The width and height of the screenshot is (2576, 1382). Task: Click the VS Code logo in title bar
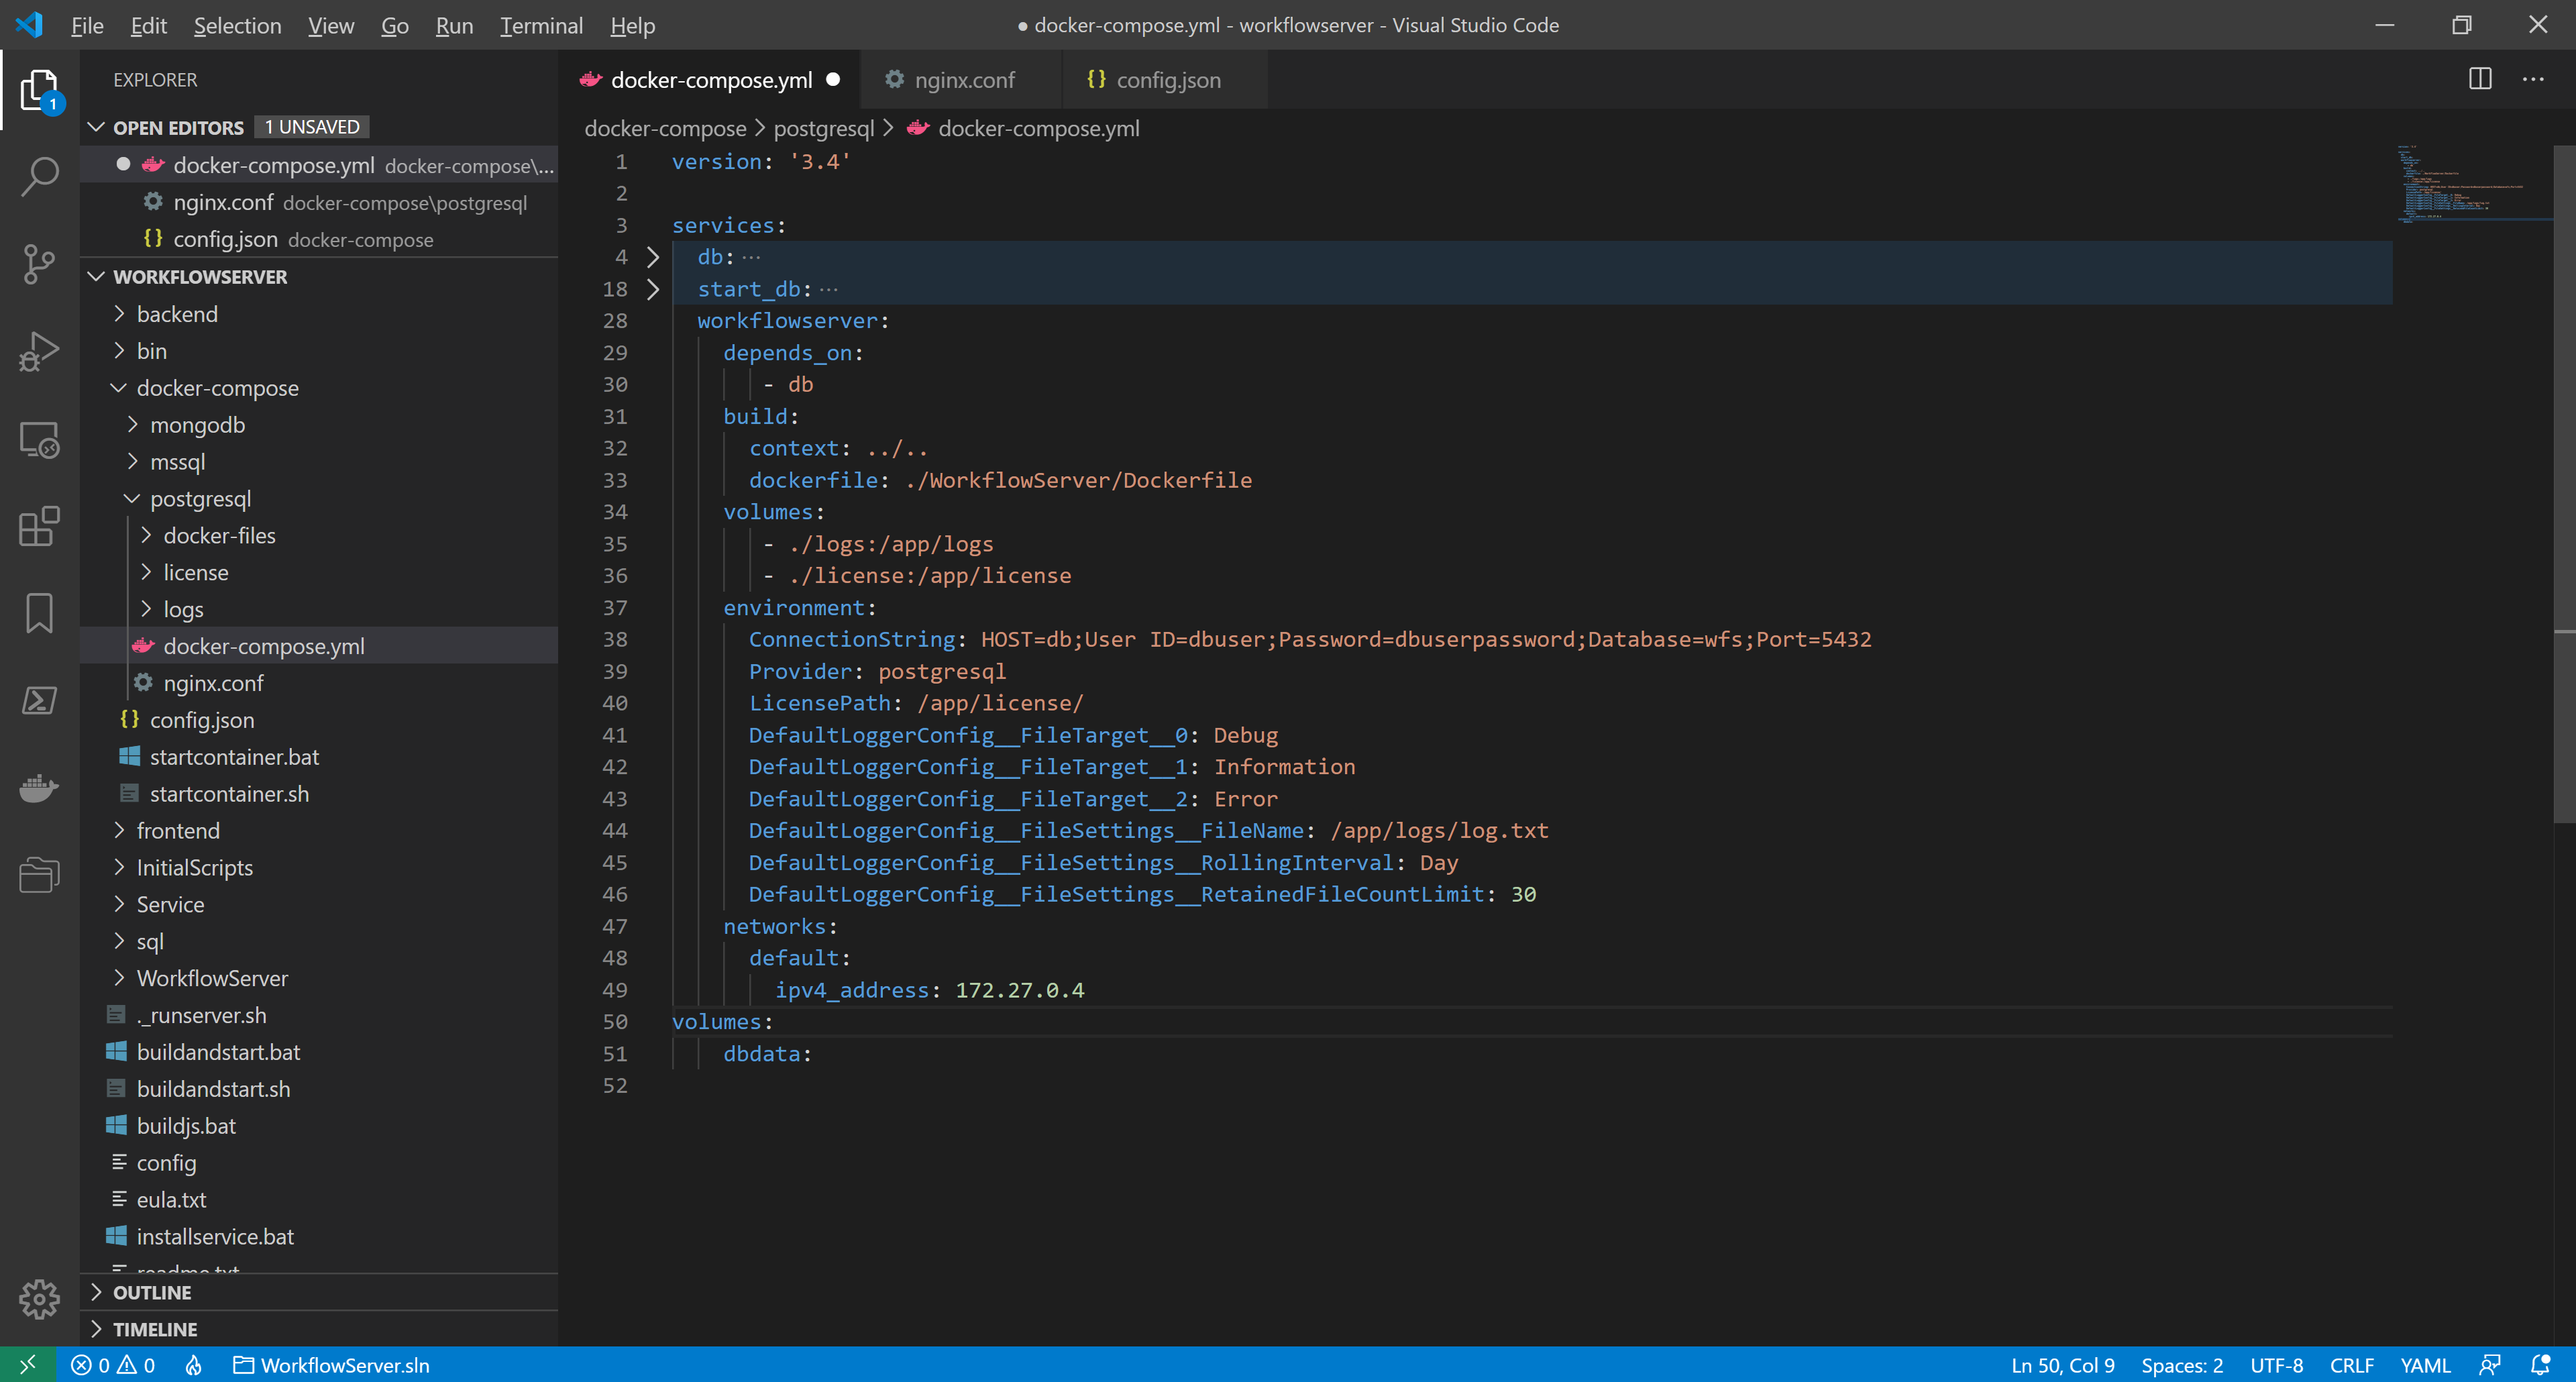[x=29, y=25]
